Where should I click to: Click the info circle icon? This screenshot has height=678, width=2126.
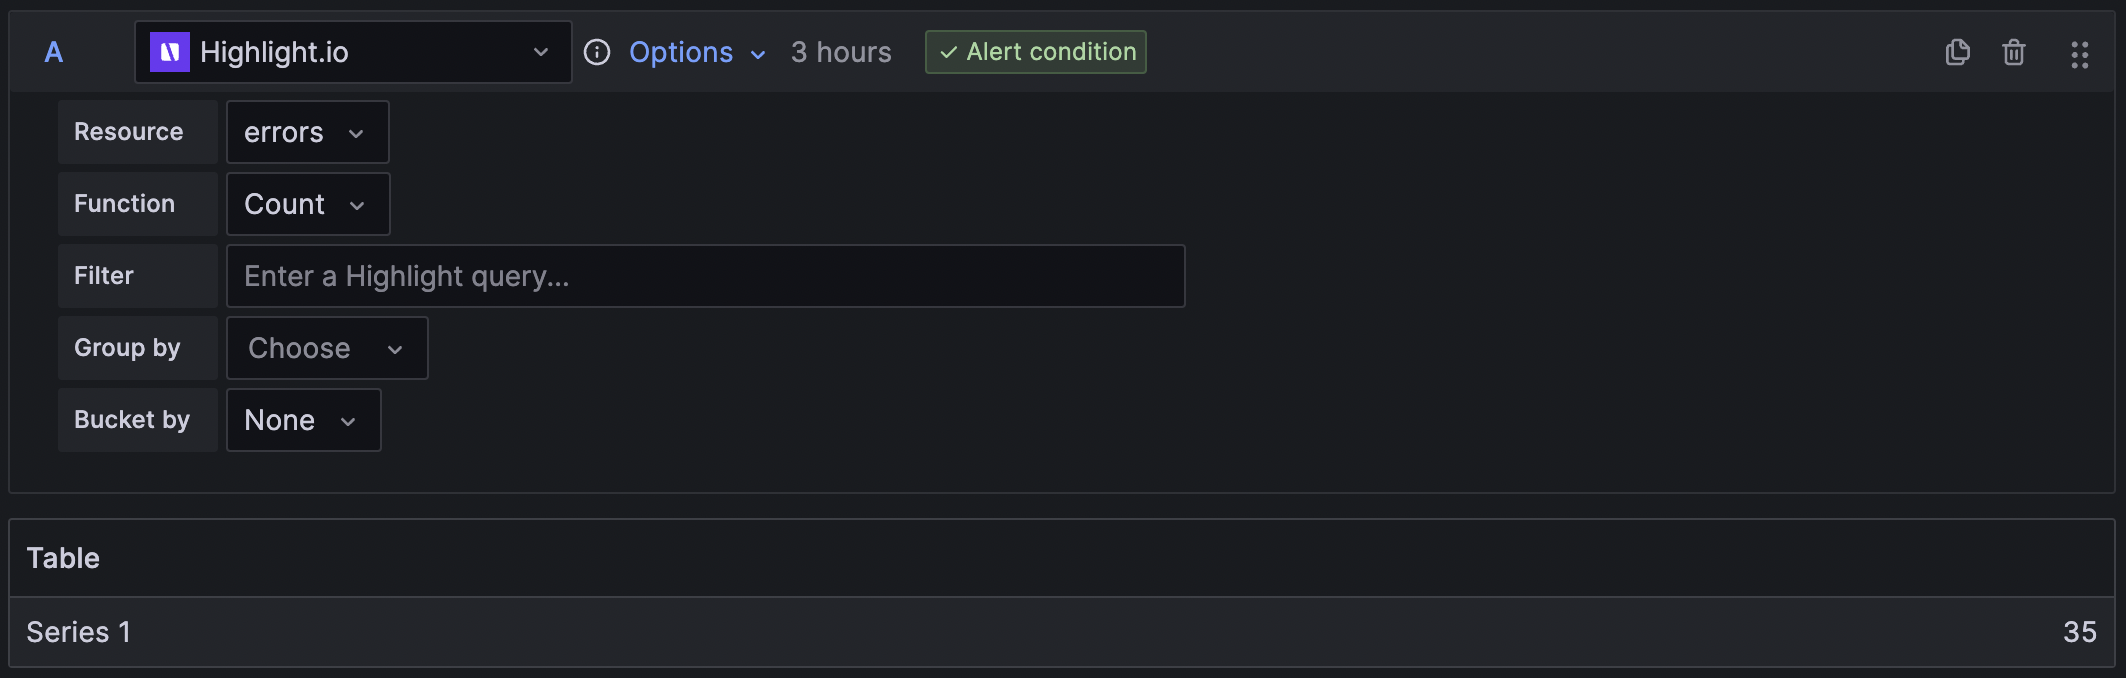coord(597,52)
